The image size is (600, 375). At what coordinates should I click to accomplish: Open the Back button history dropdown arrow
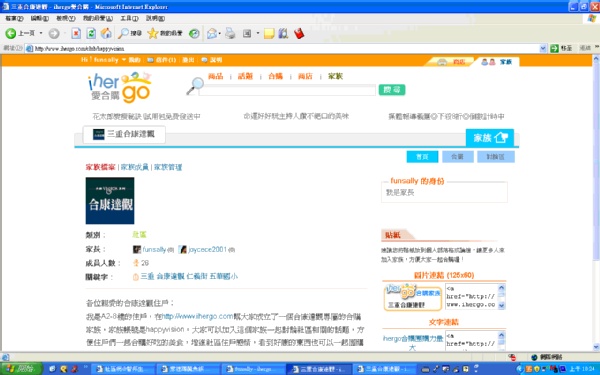point(41,33)
